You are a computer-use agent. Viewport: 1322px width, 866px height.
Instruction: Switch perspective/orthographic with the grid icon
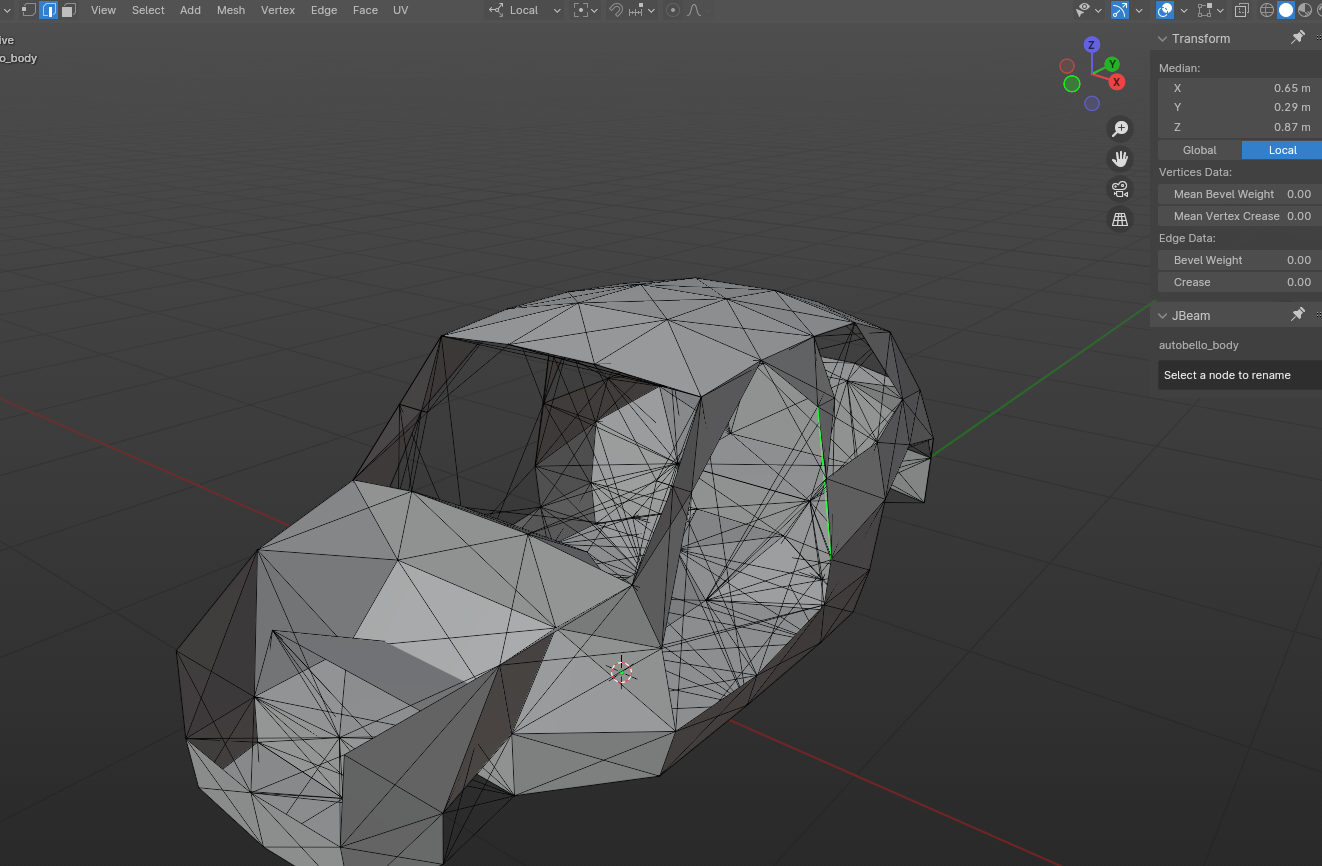(1120, 219)
